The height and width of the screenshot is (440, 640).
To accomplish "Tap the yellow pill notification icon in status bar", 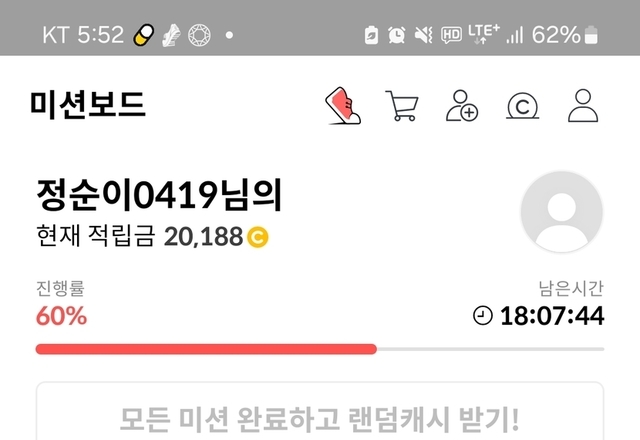I will (144, 35).
